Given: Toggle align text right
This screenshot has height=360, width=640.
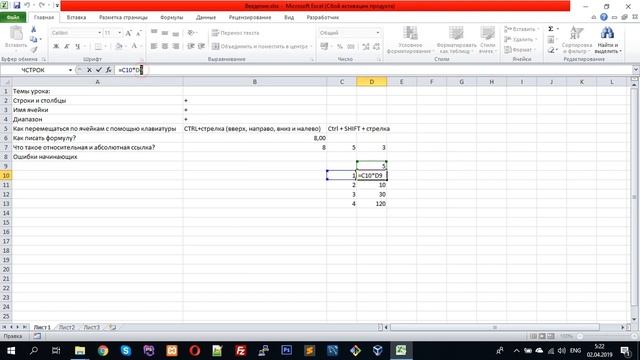Looking at the screenshot, I should click(176, 46).
